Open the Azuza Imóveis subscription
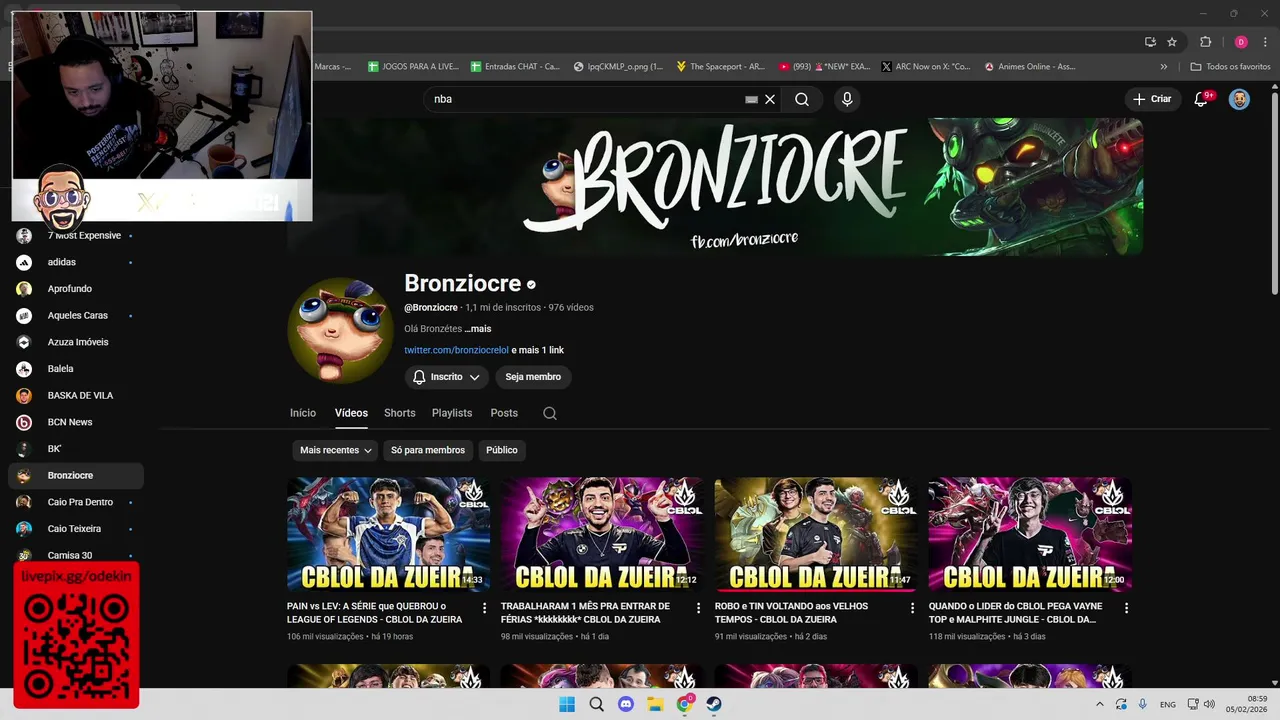 click(x=76, y=342)
